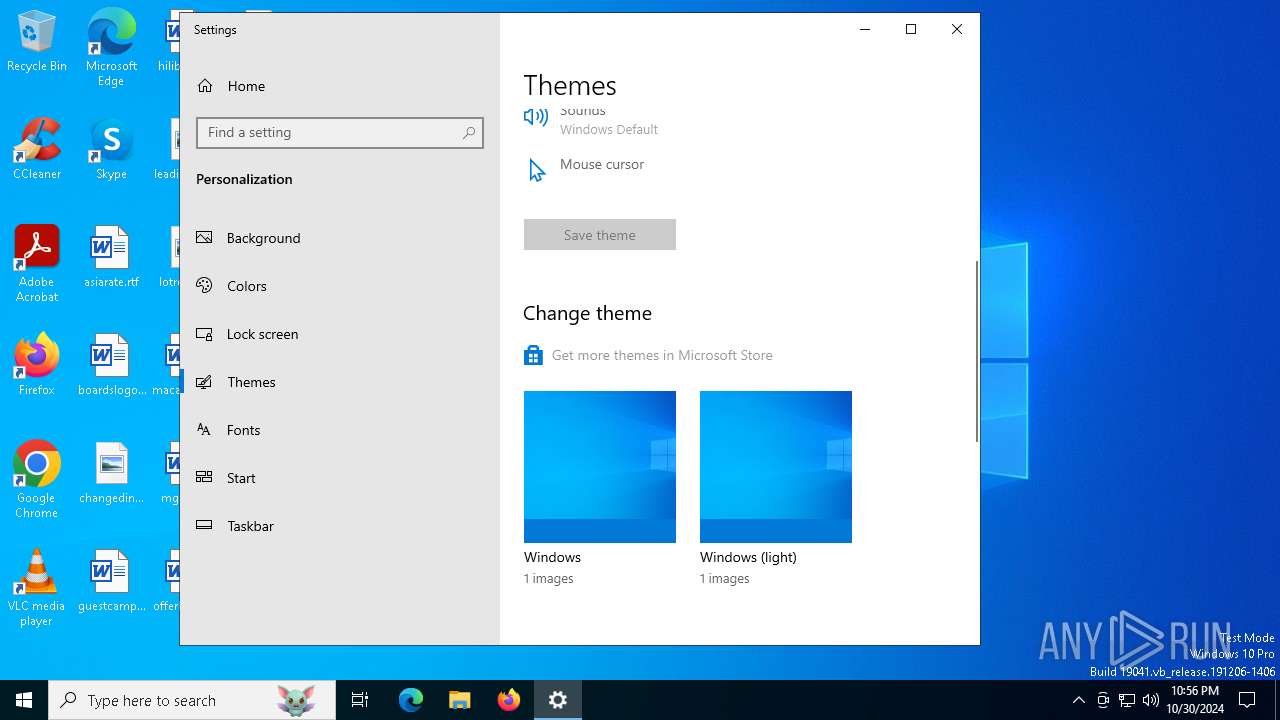Open the clock and calendar flyout

point(1195,700)
